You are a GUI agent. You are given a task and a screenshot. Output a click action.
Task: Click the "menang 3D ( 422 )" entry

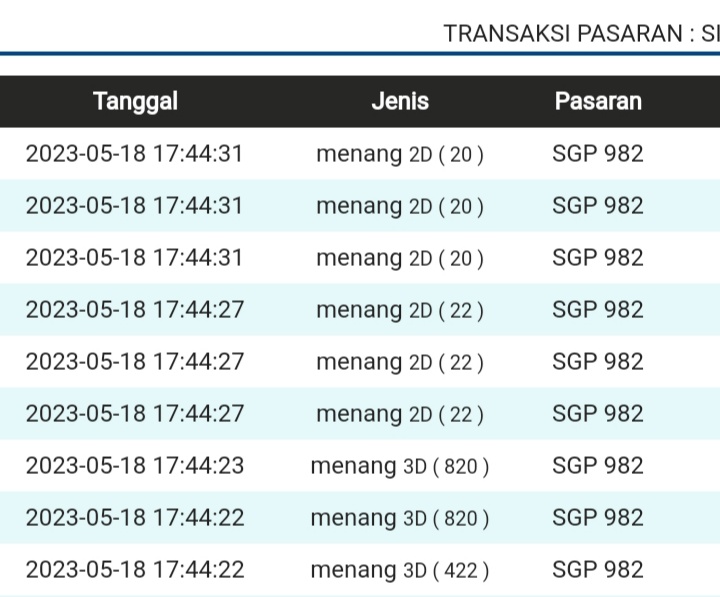point(400,570)
